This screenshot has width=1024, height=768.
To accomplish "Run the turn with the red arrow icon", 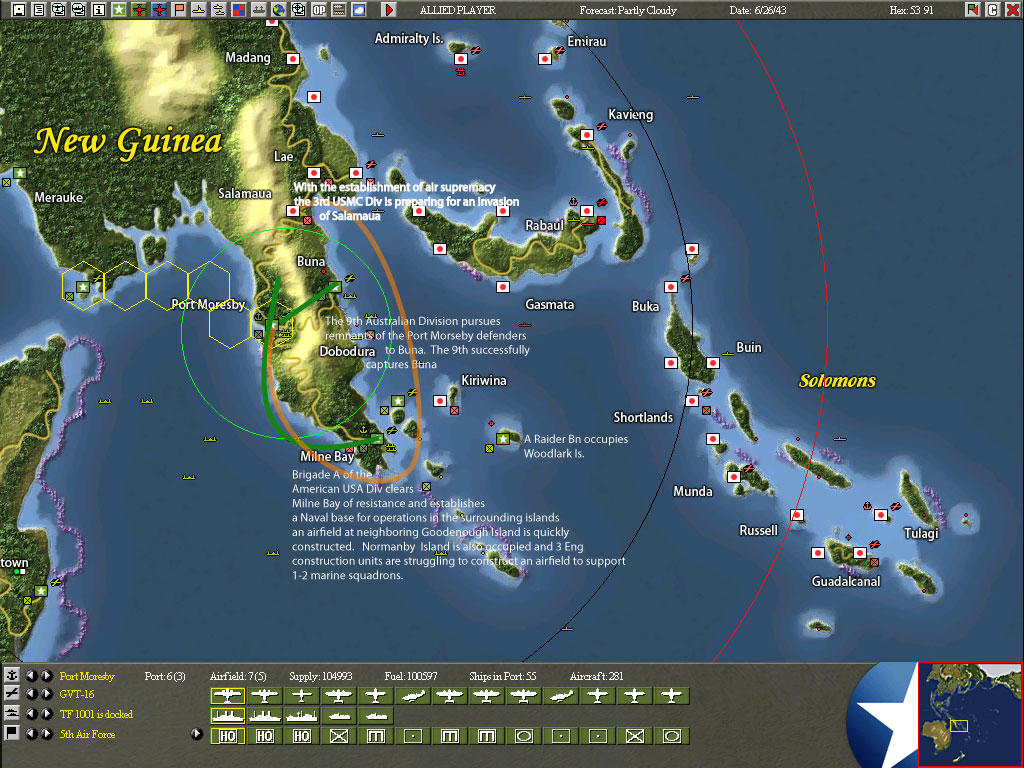I will click(x=389, y=11).
